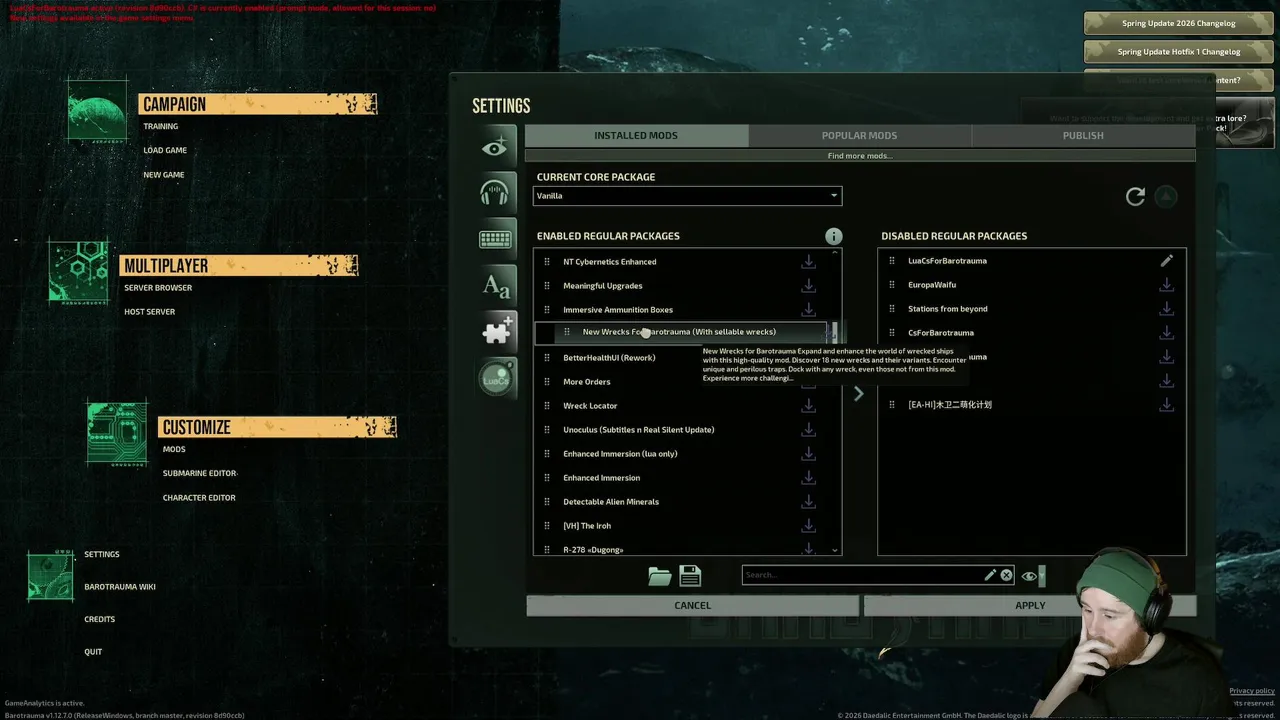Select the [EA-HI] disabled package row
Image resolution: width=1280 pixels, height=720 pixels.
click(x=1031, y=405)
